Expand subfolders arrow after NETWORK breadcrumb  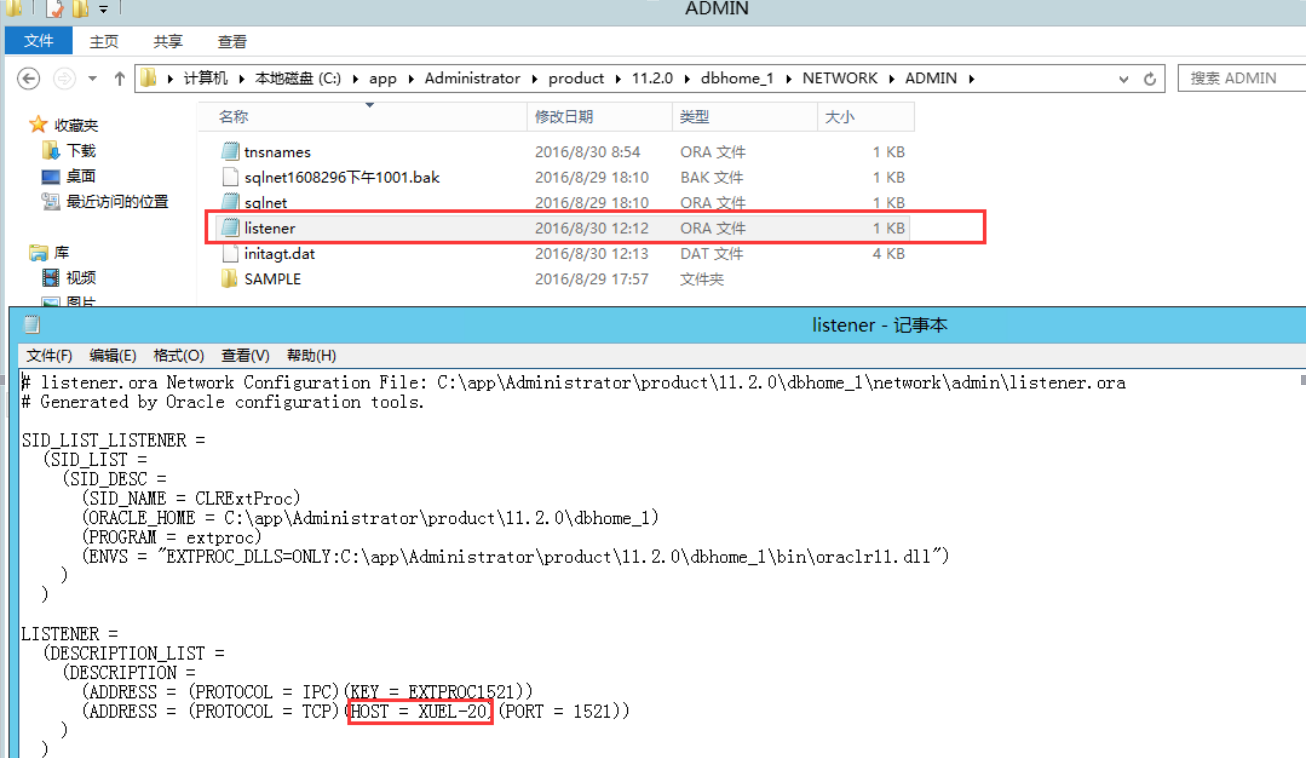pos(892,79)
